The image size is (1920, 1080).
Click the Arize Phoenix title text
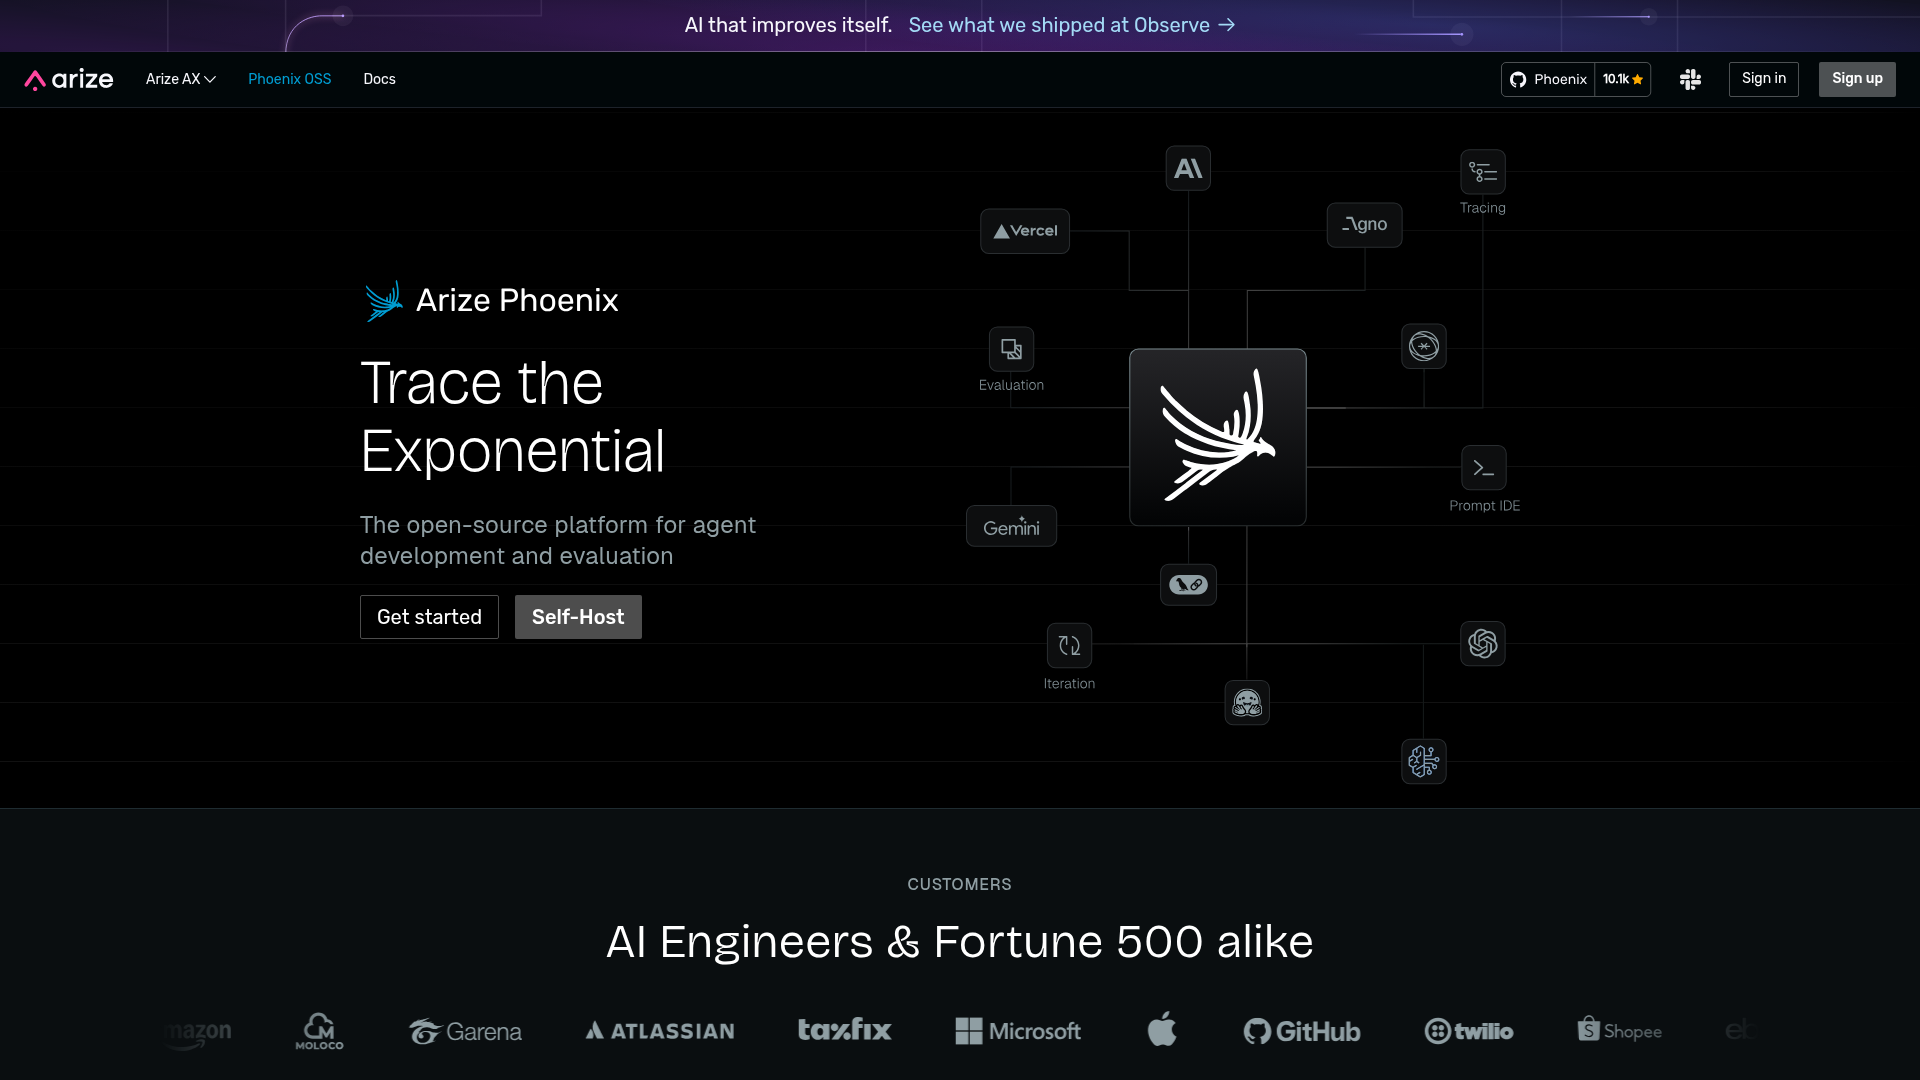(x=517, y=300)
